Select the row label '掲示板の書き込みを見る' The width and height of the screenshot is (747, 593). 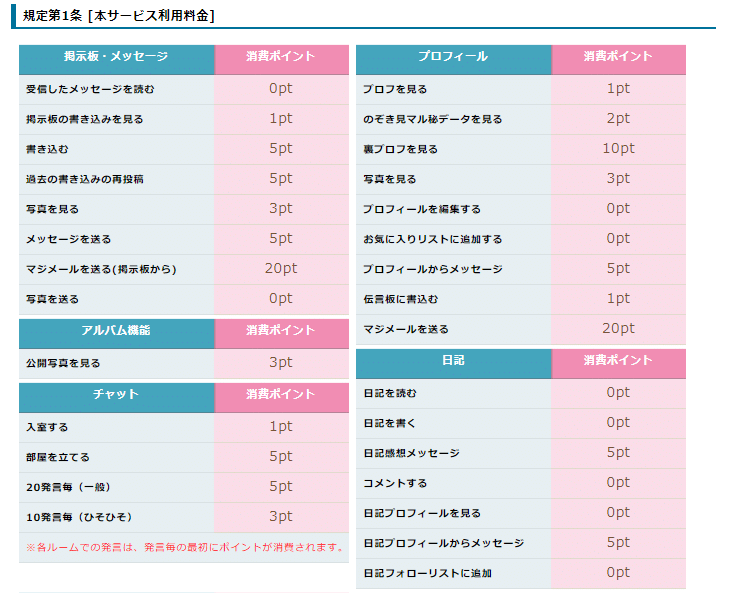point(85,119)
